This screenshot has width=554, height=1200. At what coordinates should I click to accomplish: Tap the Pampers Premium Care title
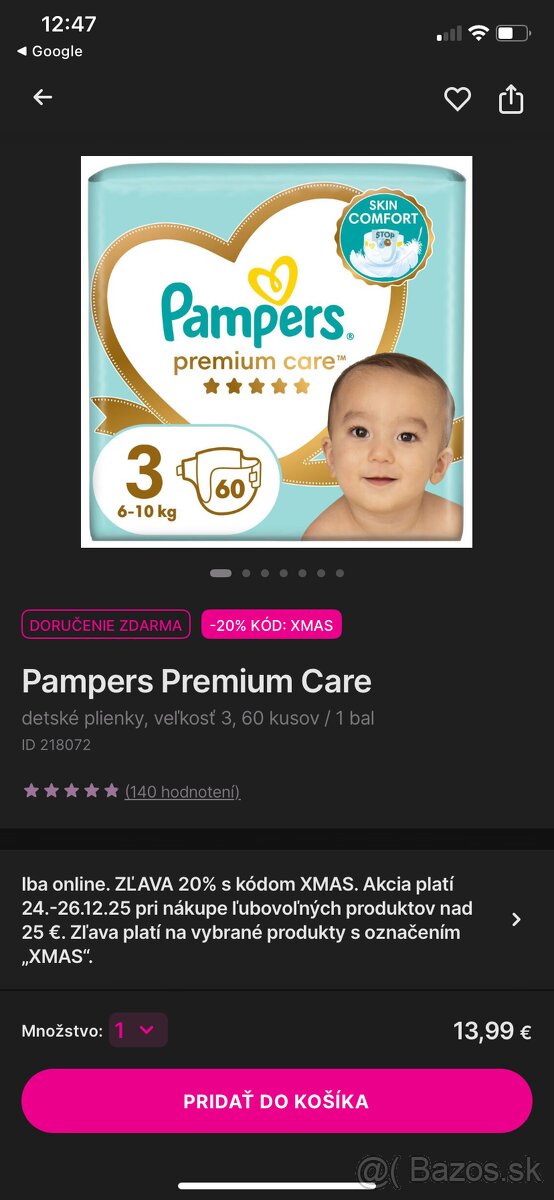(197, 681)
